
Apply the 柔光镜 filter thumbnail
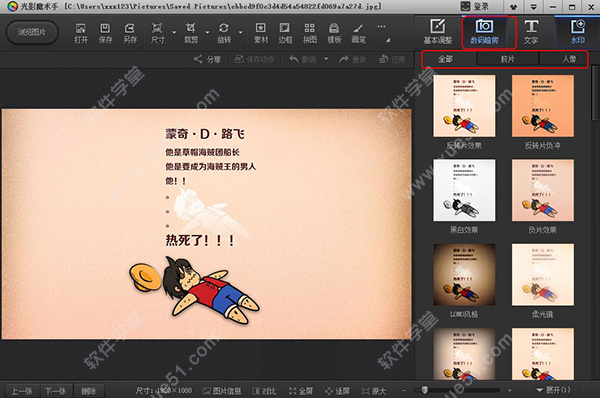click(543, 274)
